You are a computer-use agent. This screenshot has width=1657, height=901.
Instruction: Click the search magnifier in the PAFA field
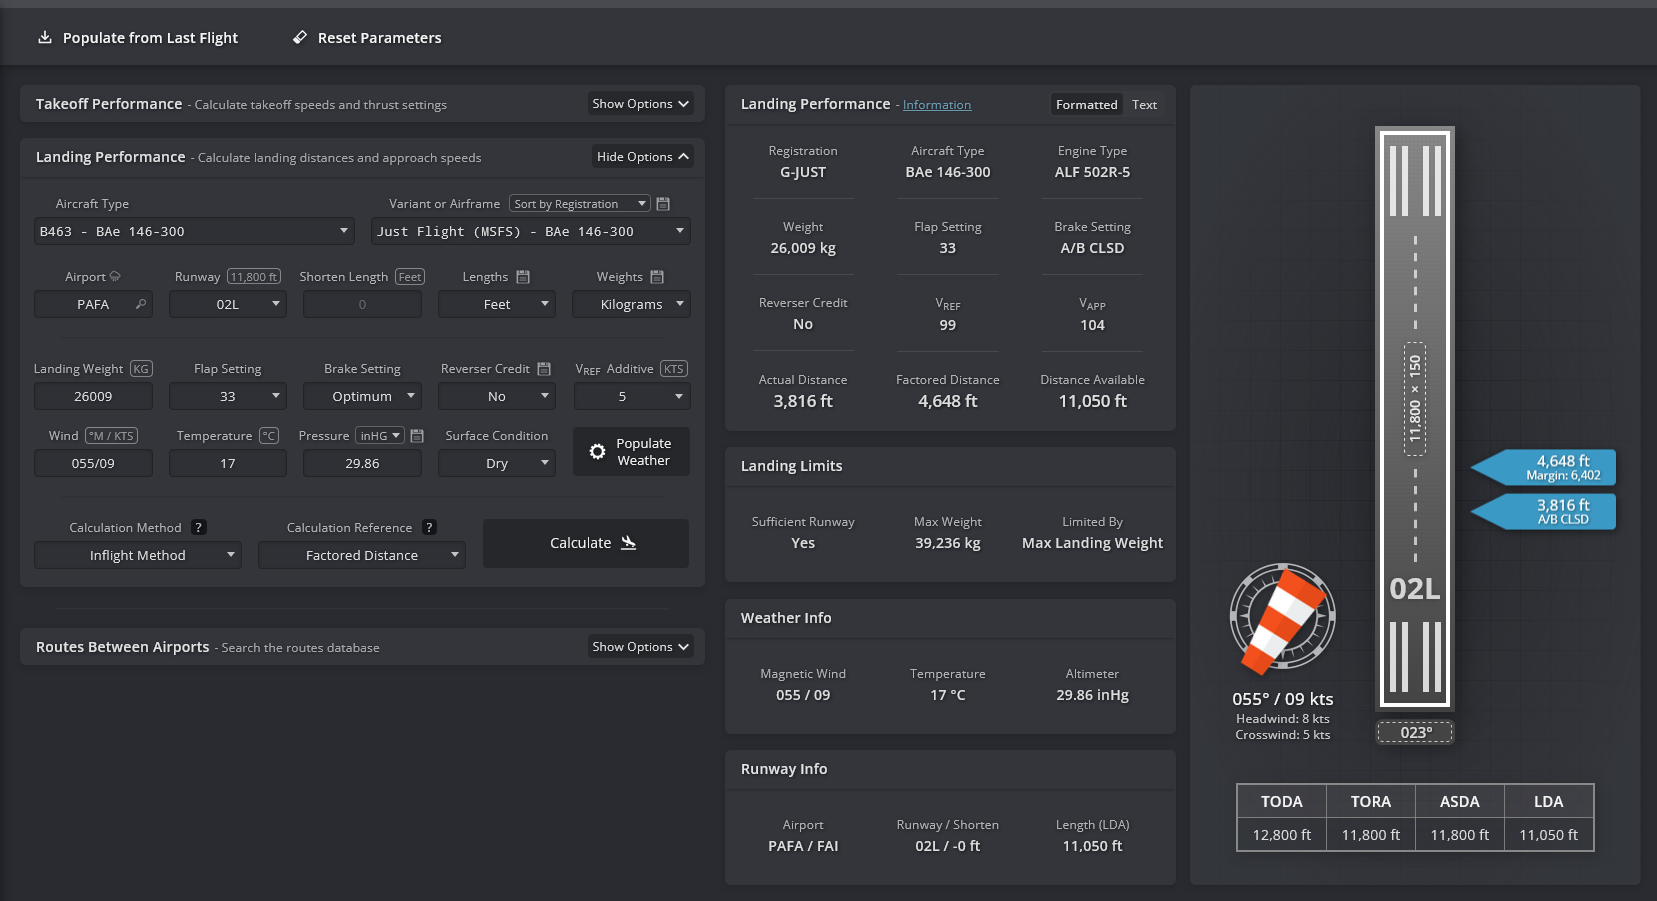(x=141, y=304)
